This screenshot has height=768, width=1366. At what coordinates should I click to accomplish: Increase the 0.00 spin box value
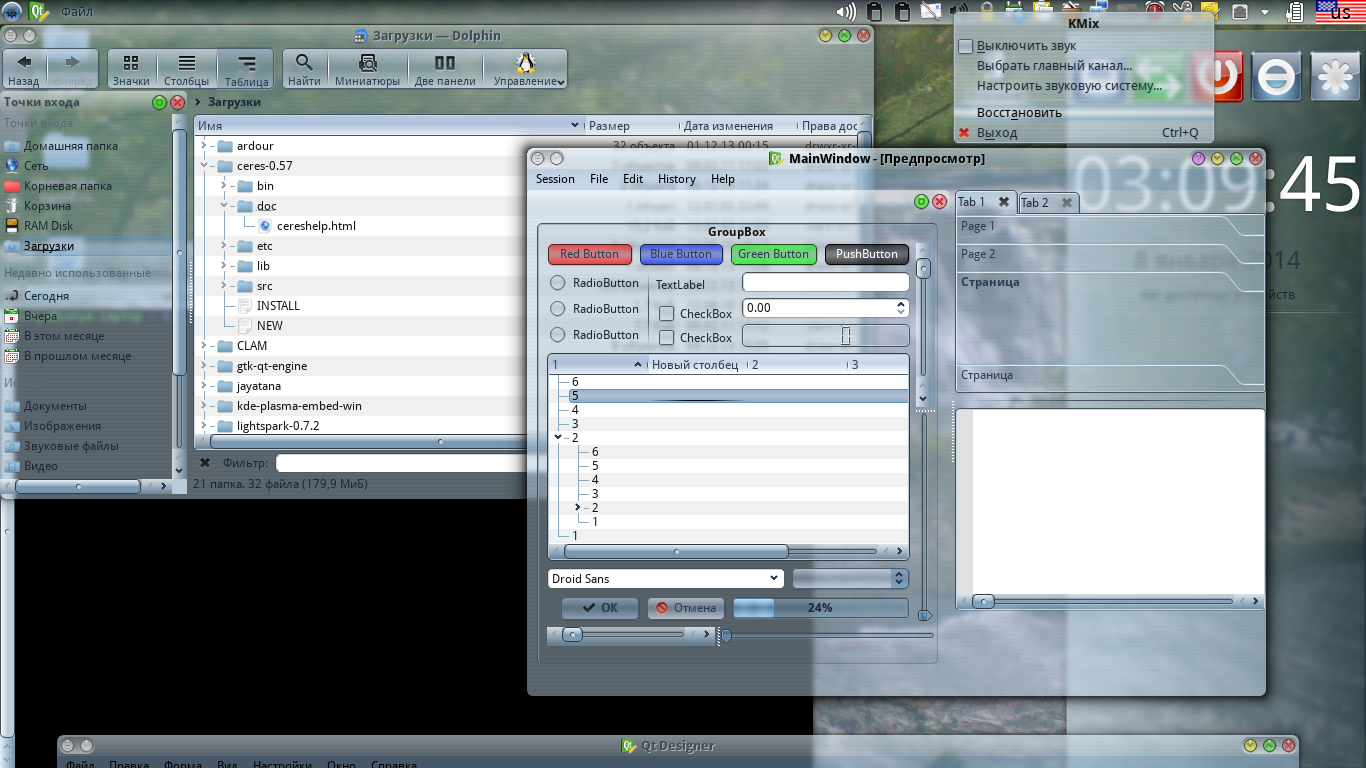point(901,304)
